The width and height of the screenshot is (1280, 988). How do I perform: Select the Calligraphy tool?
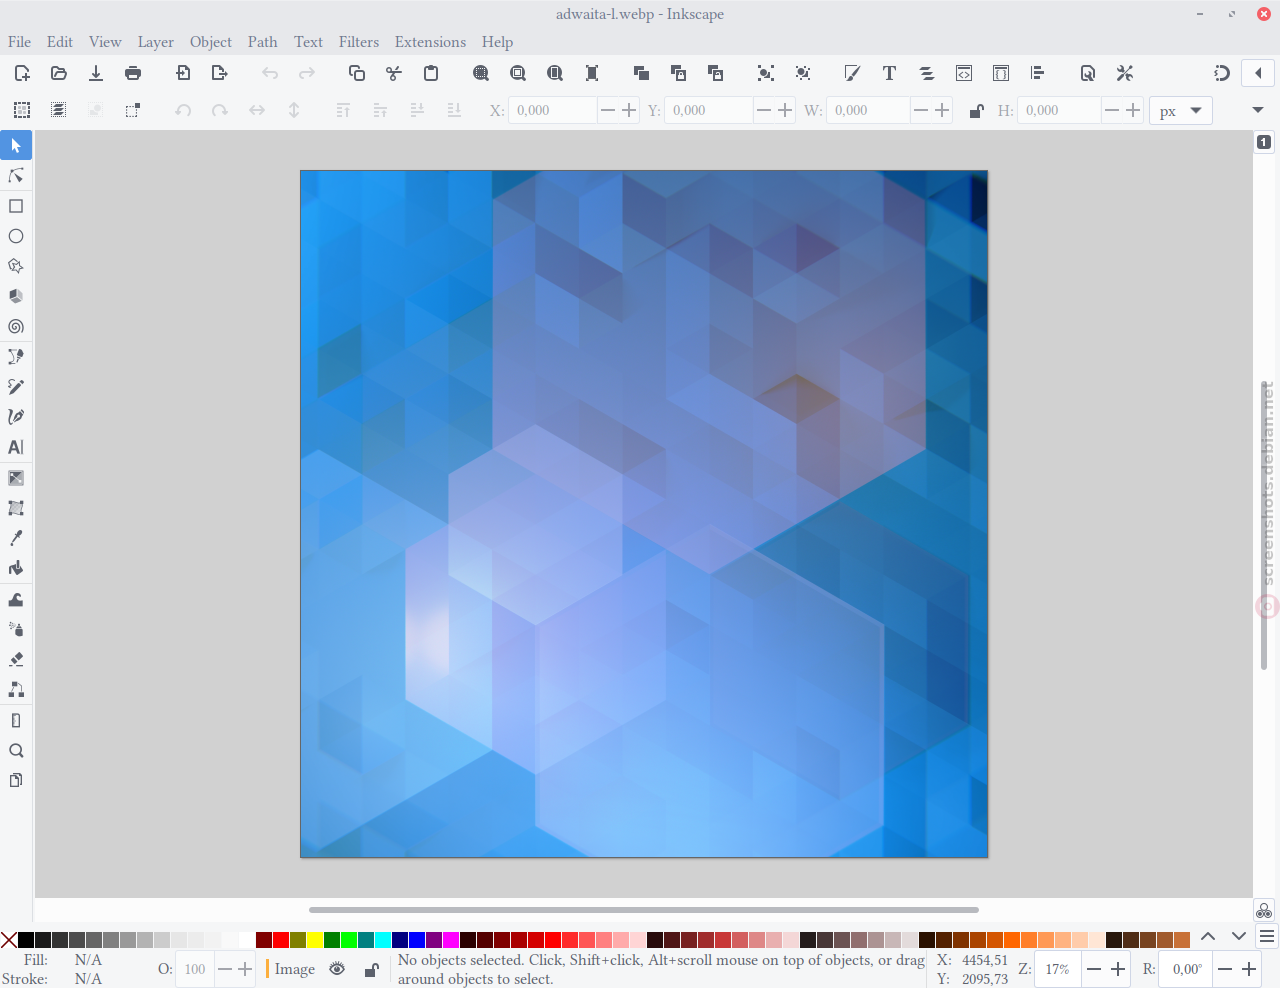point(16,417)
